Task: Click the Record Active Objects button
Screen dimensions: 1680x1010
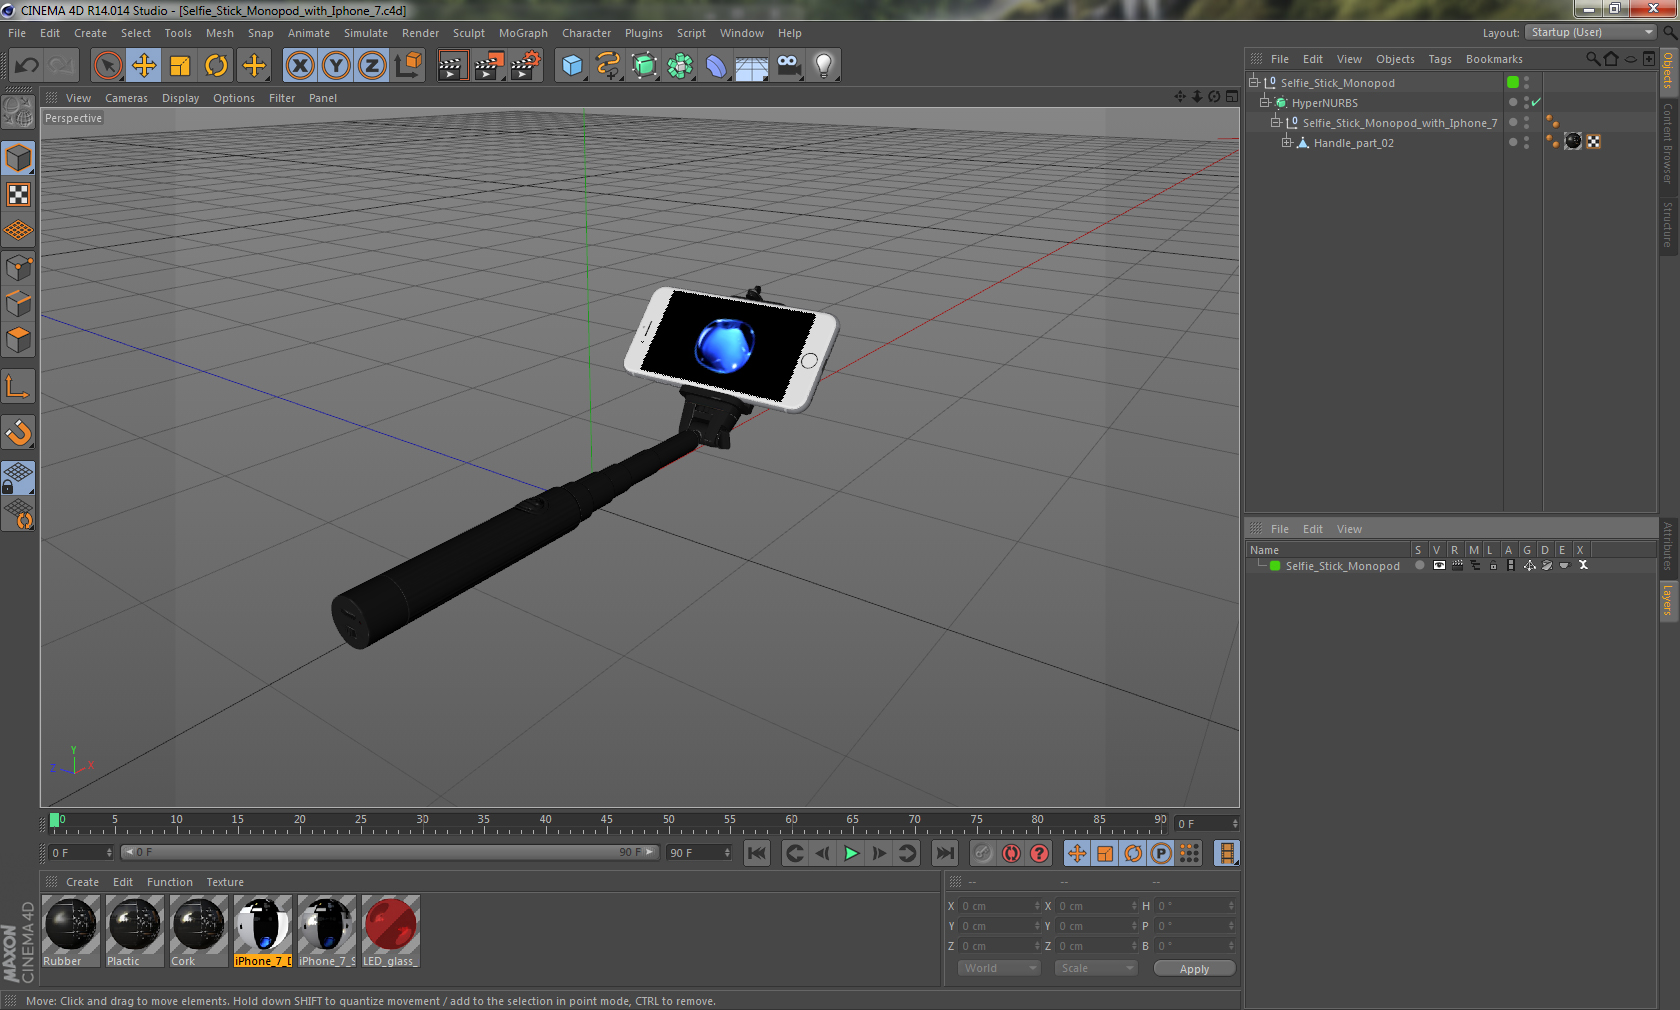Action: click(983, 853)
